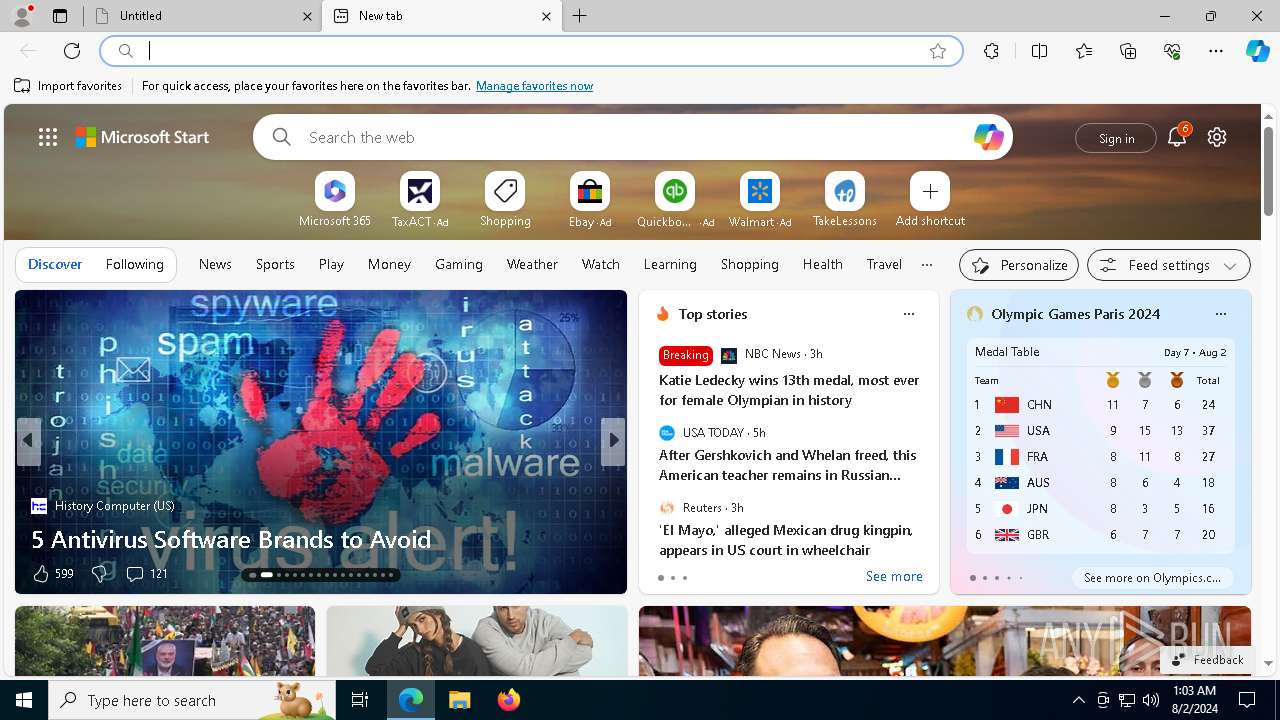Click See more under Top stories

pos(894,577)
